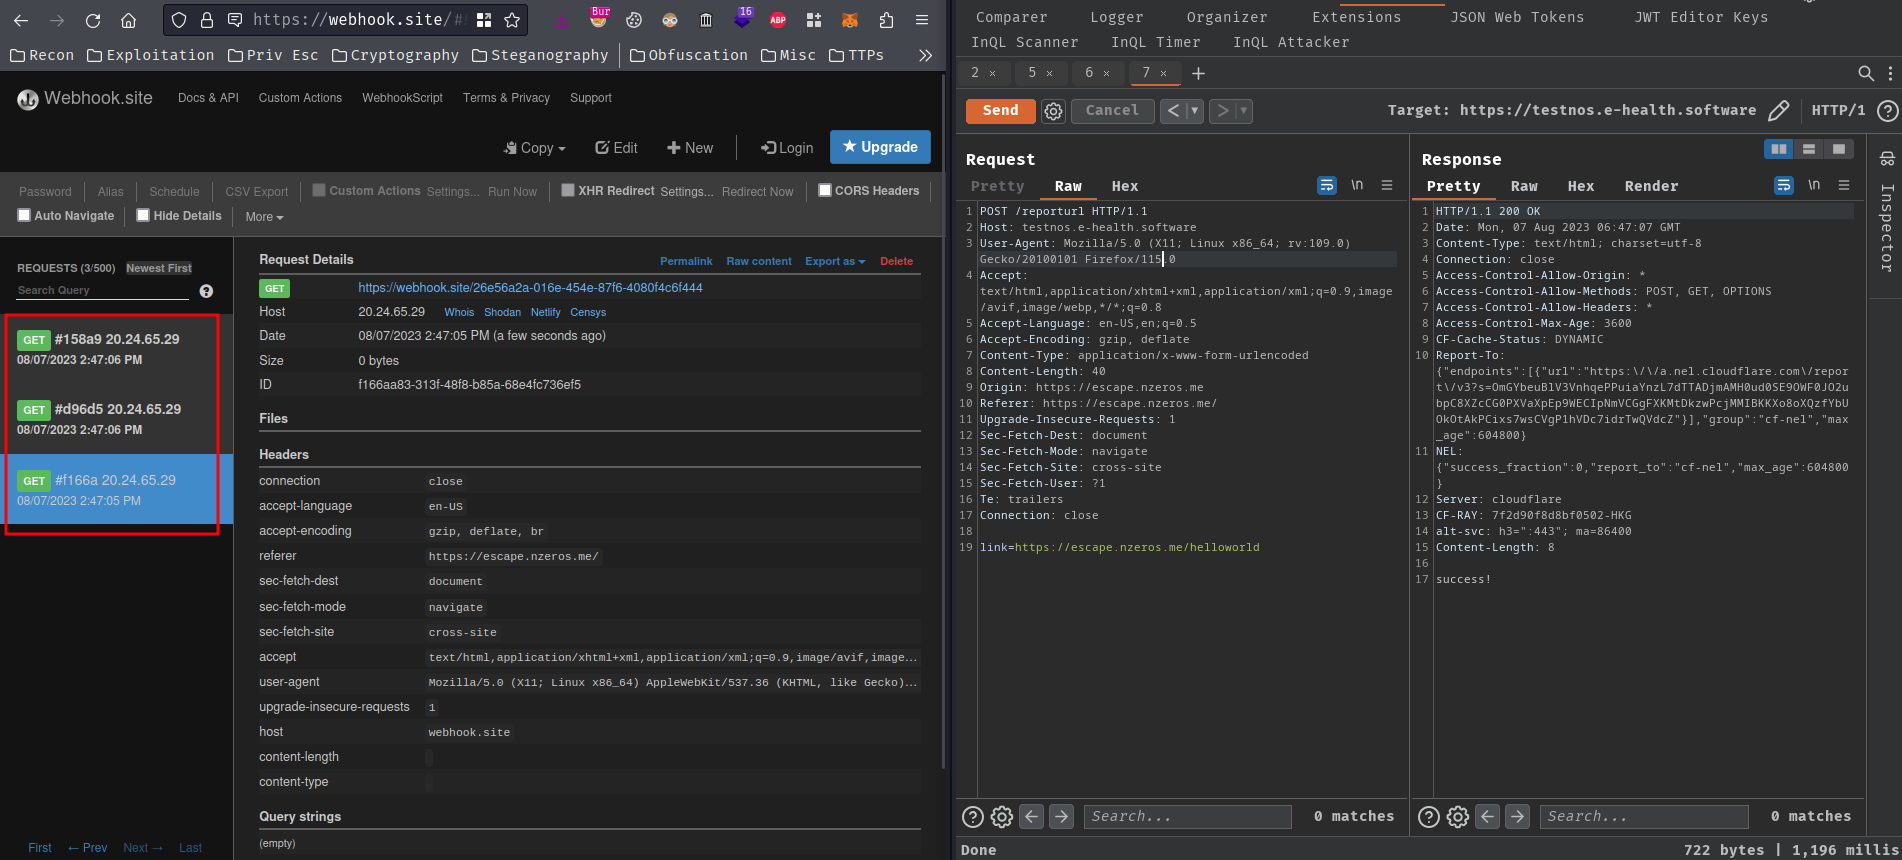
Task: Toggle word wrap icon in Request pane
Action: tap(1327, 185)
